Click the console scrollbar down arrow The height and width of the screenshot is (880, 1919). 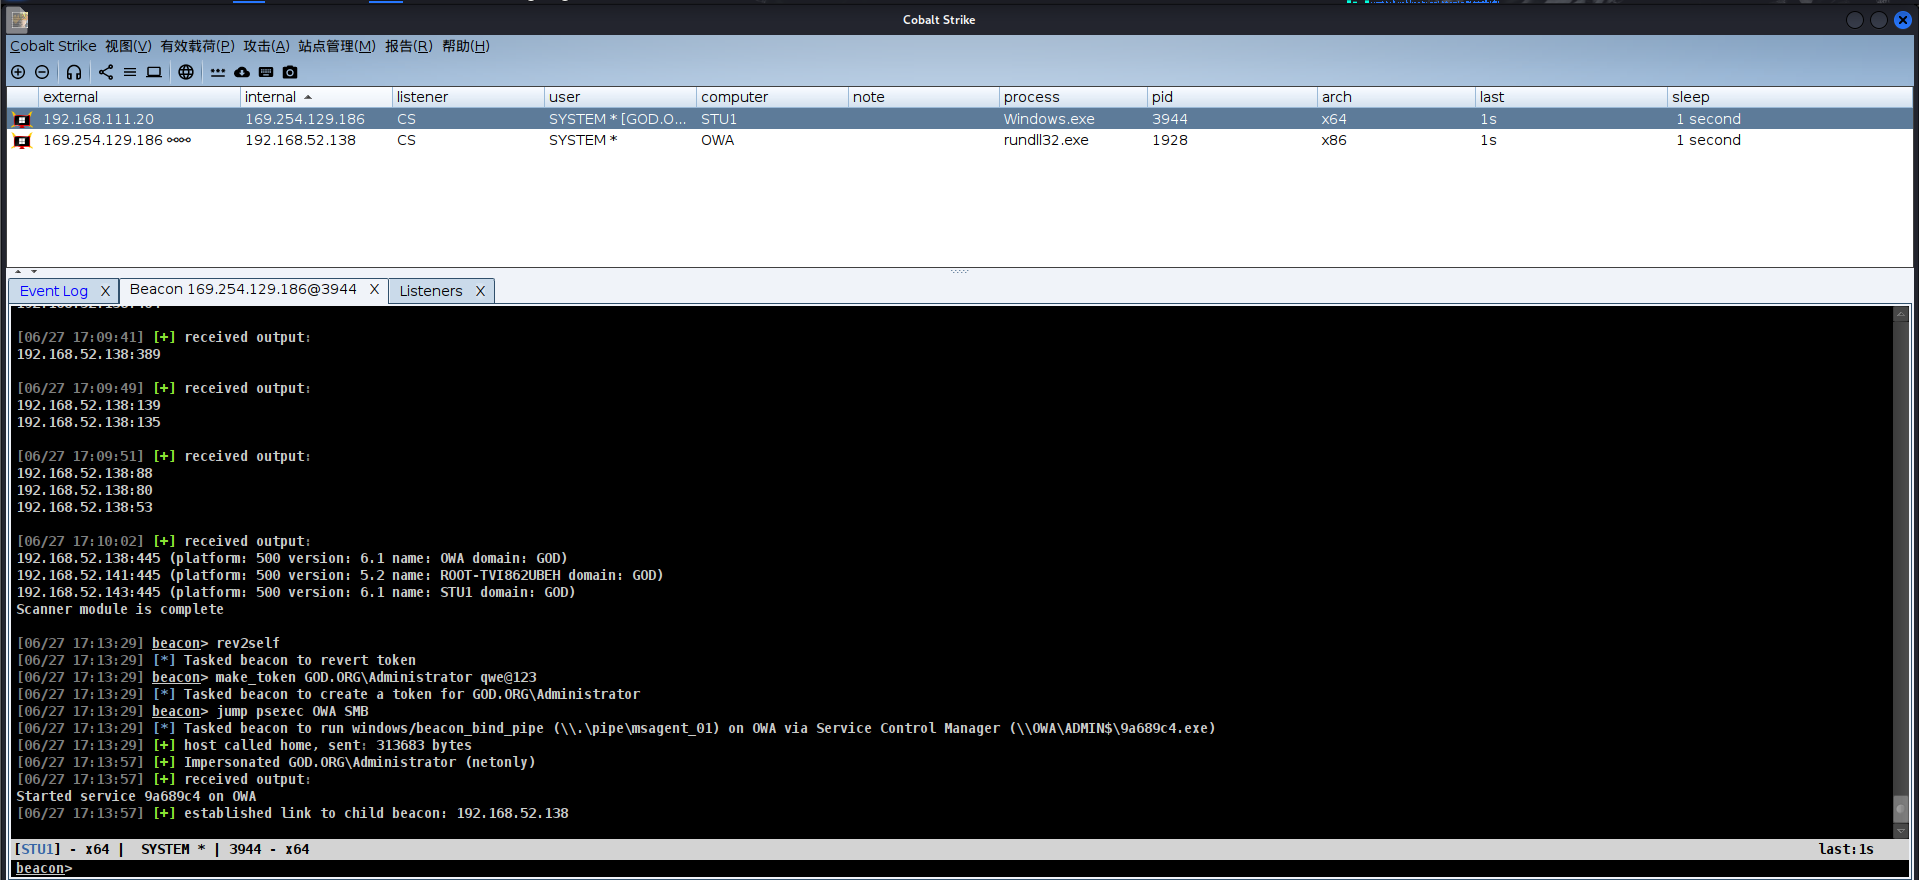(1901, 830)
